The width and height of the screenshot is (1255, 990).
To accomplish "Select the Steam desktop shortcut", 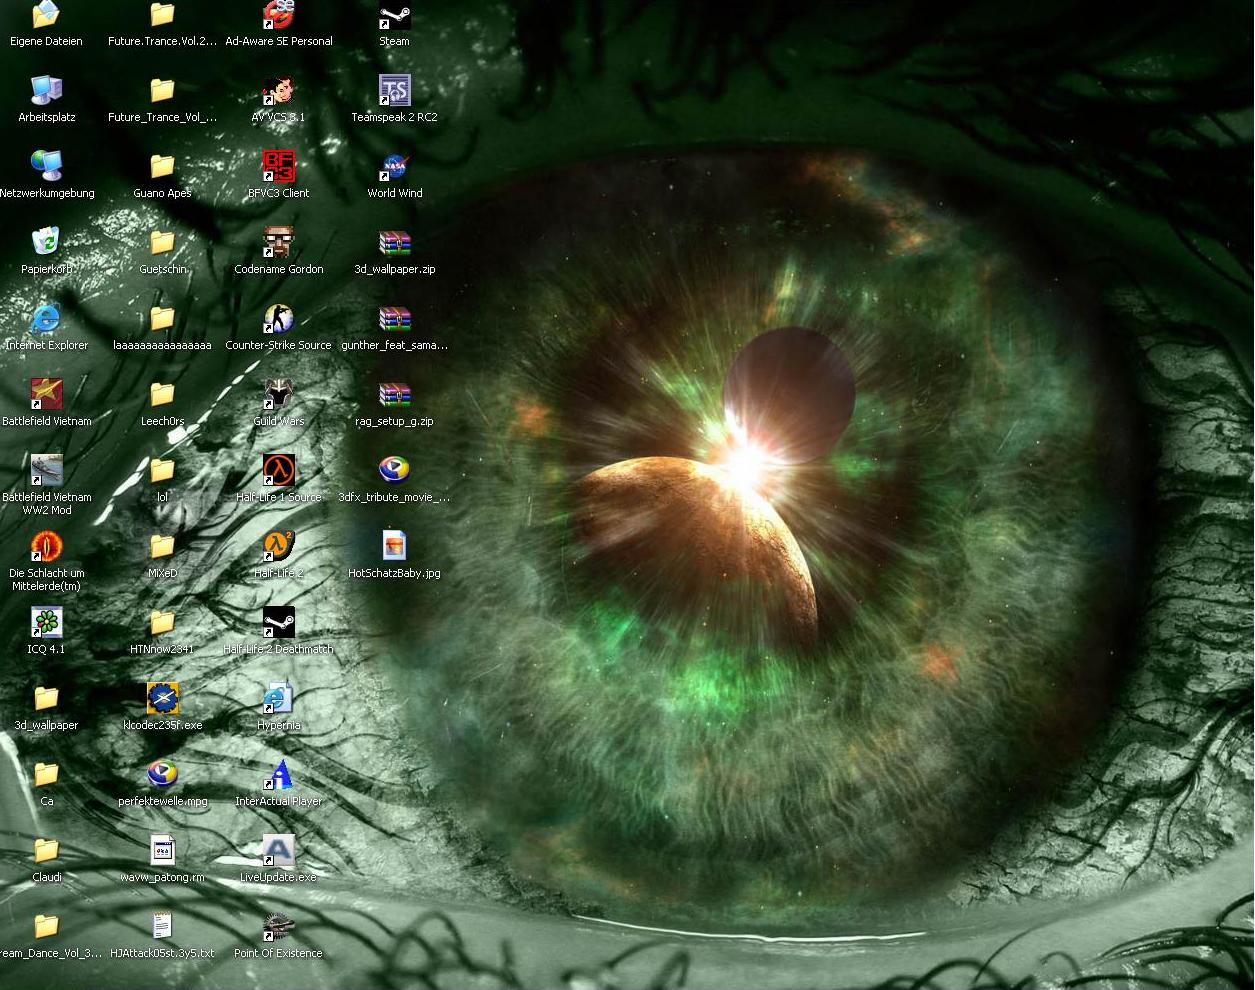I will tap(394, 18).
